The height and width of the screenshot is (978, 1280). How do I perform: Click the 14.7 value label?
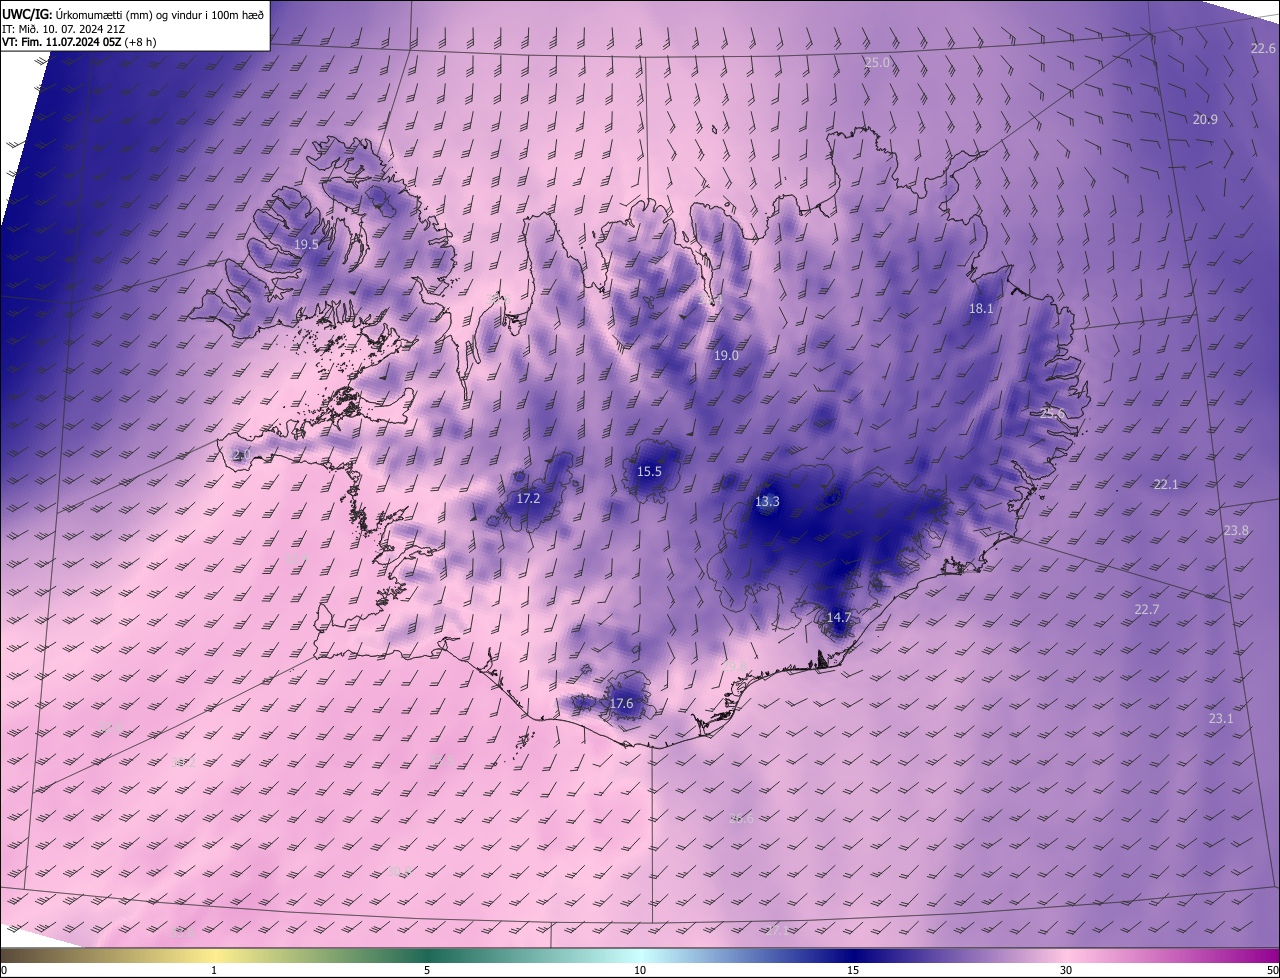(838, 618)
